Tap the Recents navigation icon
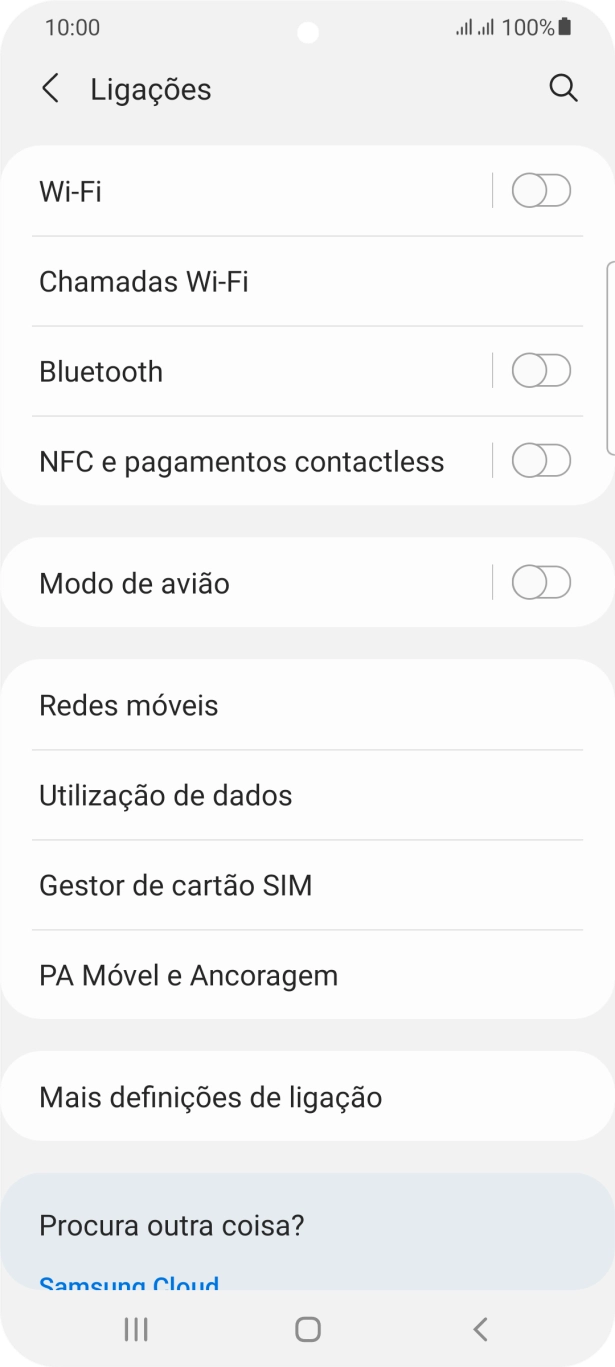This screenshot has height=1367, width=615. pos(134,1330)
